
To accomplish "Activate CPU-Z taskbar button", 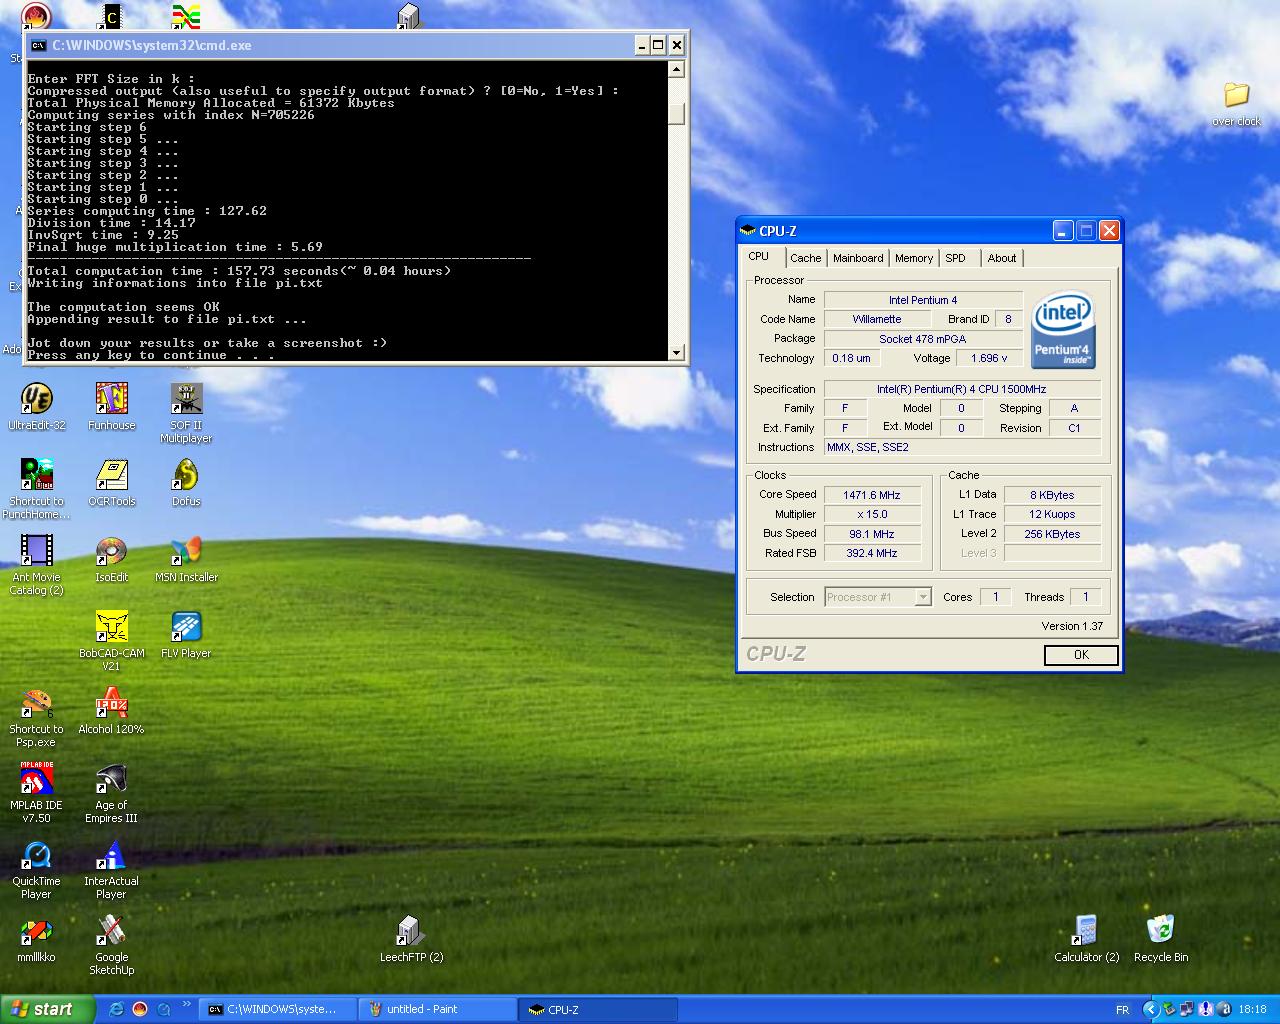I will click(x=598, y=1009).
